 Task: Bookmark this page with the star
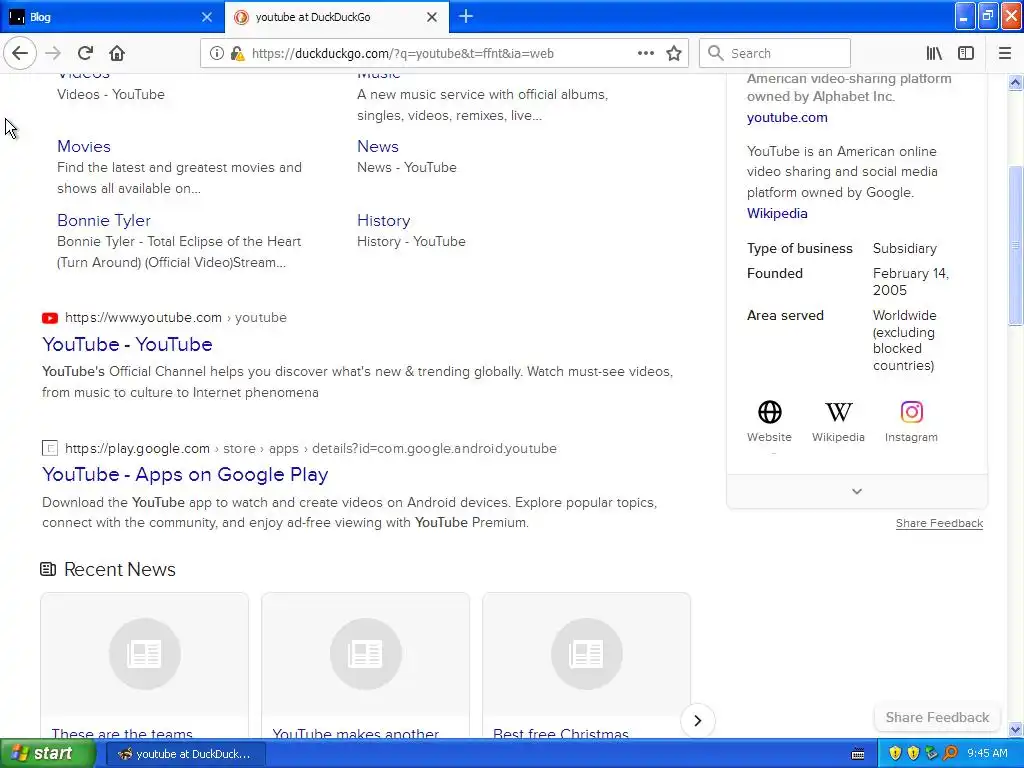click(674, 54)
